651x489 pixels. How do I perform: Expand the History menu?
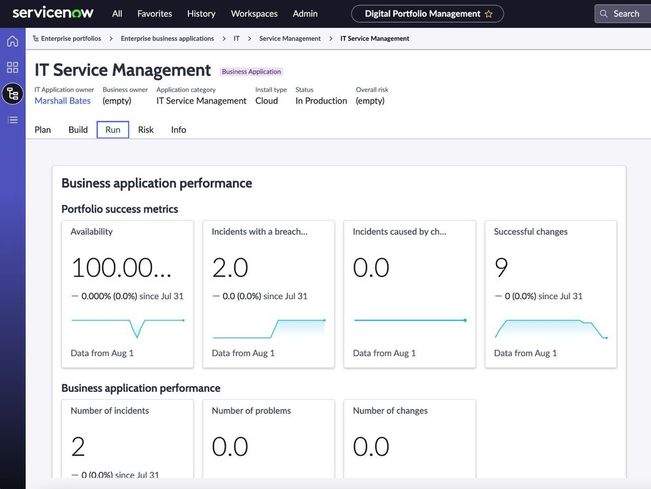click(201, 14)
